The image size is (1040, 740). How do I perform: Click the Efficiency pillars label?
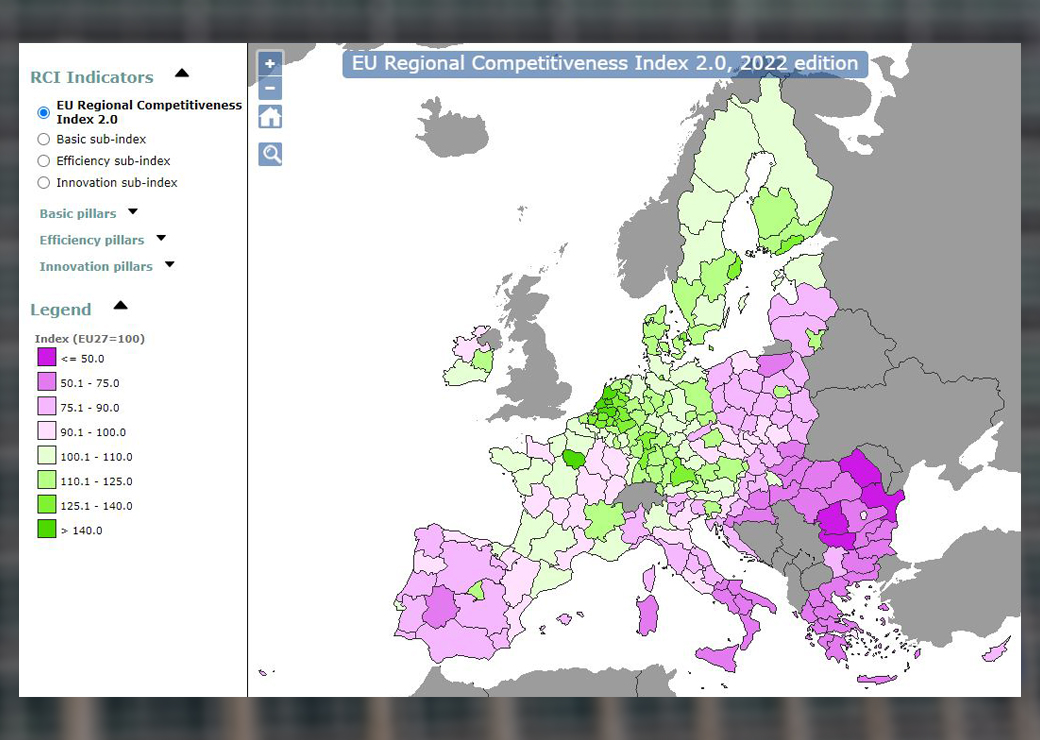[x=92, y=240]
